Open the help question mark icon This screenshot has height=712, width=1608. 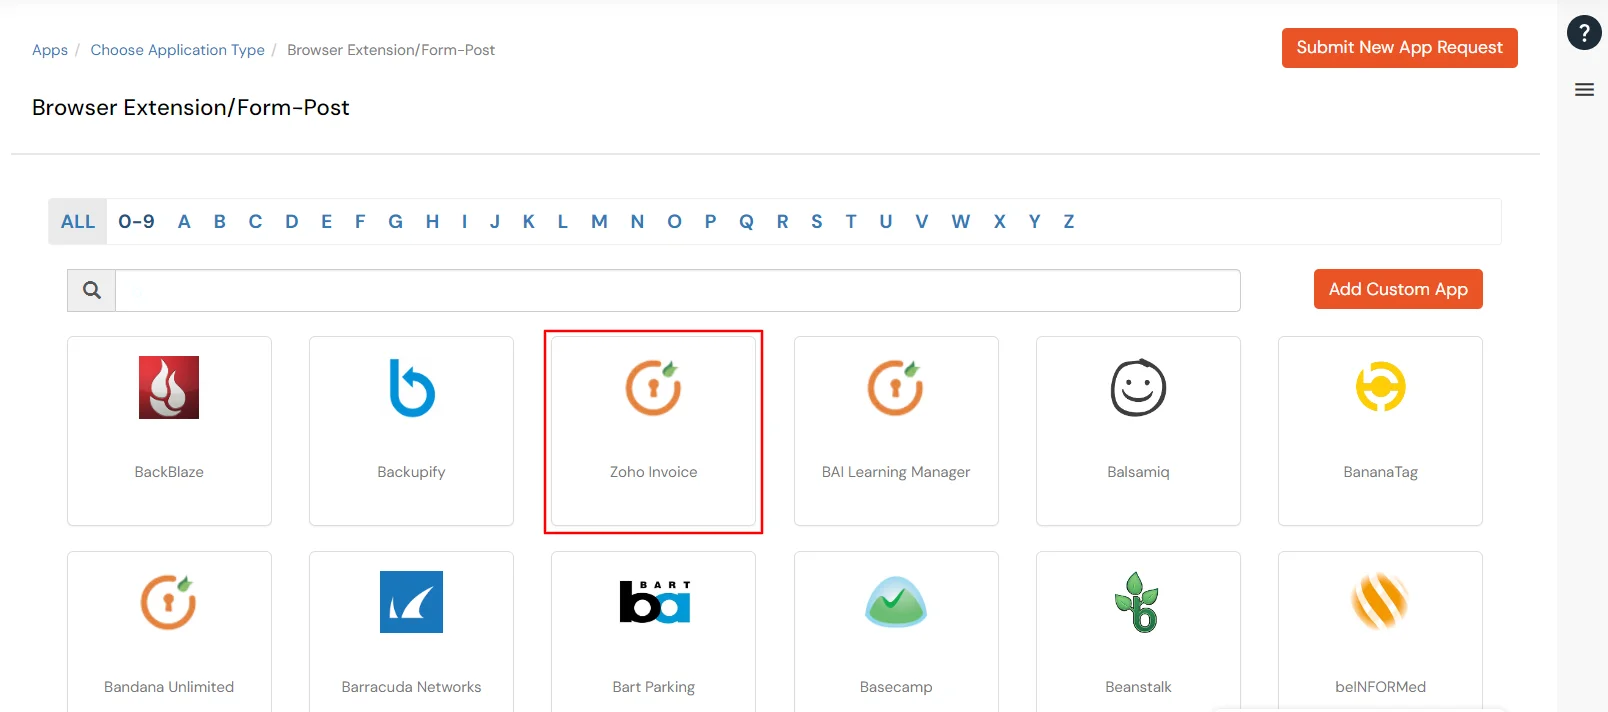click(1584, 33)
